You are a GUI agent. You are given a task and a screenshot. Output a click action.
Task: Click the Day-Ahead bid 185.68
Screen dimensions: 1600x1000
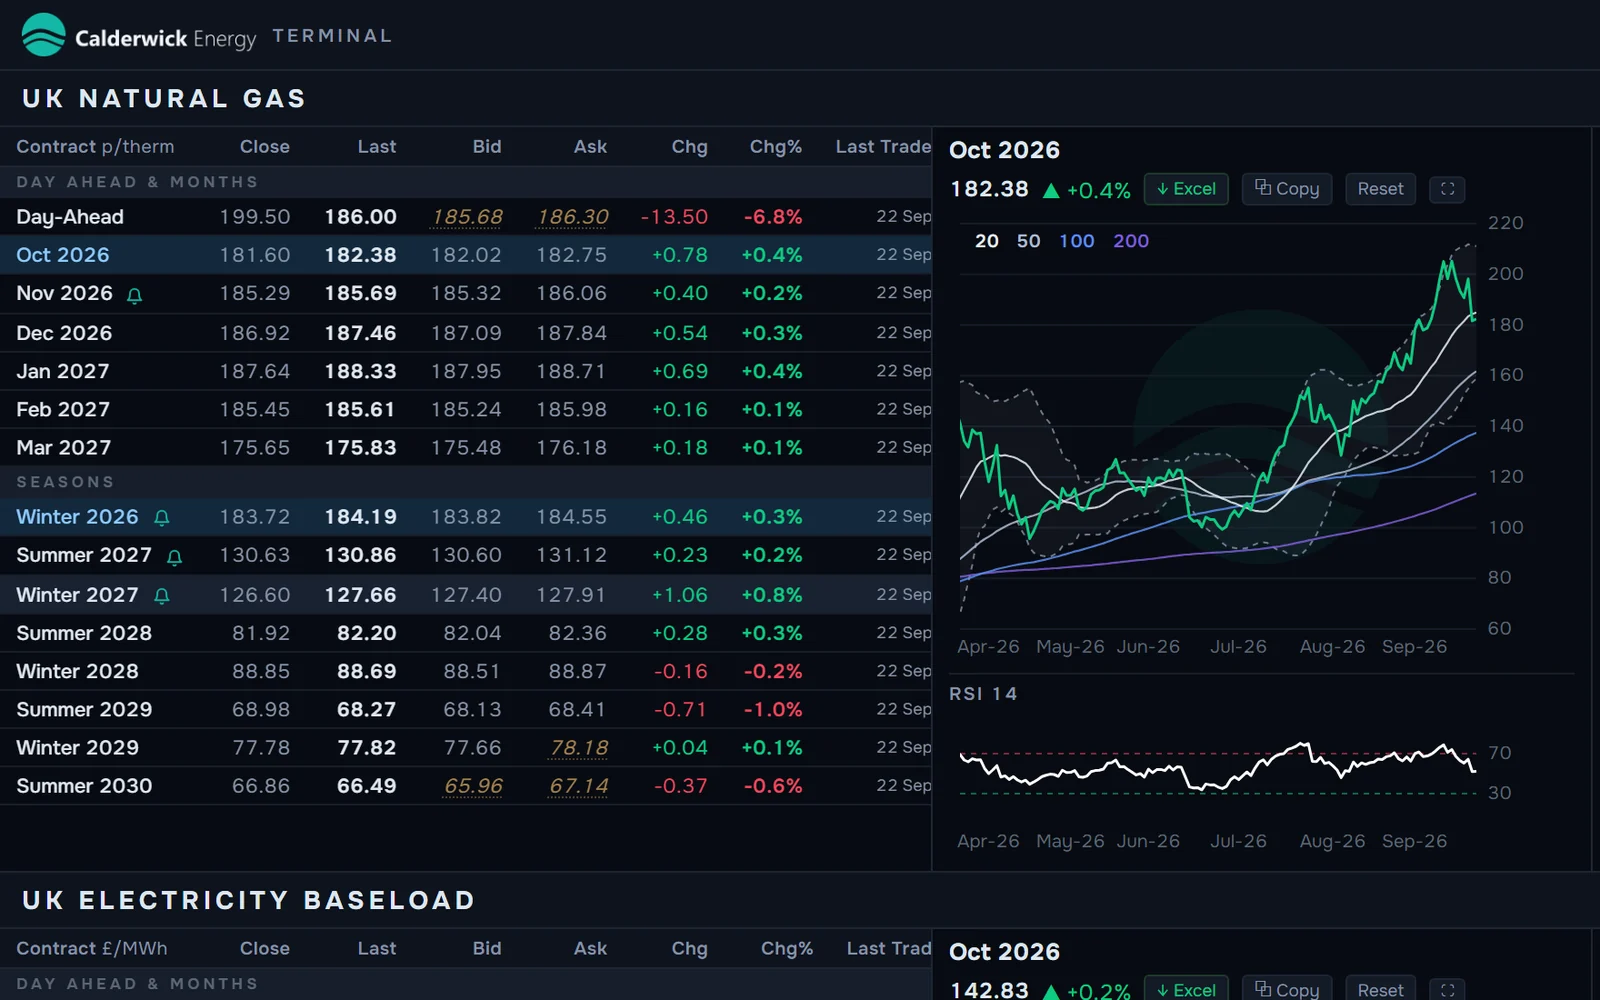pos(467,217)
